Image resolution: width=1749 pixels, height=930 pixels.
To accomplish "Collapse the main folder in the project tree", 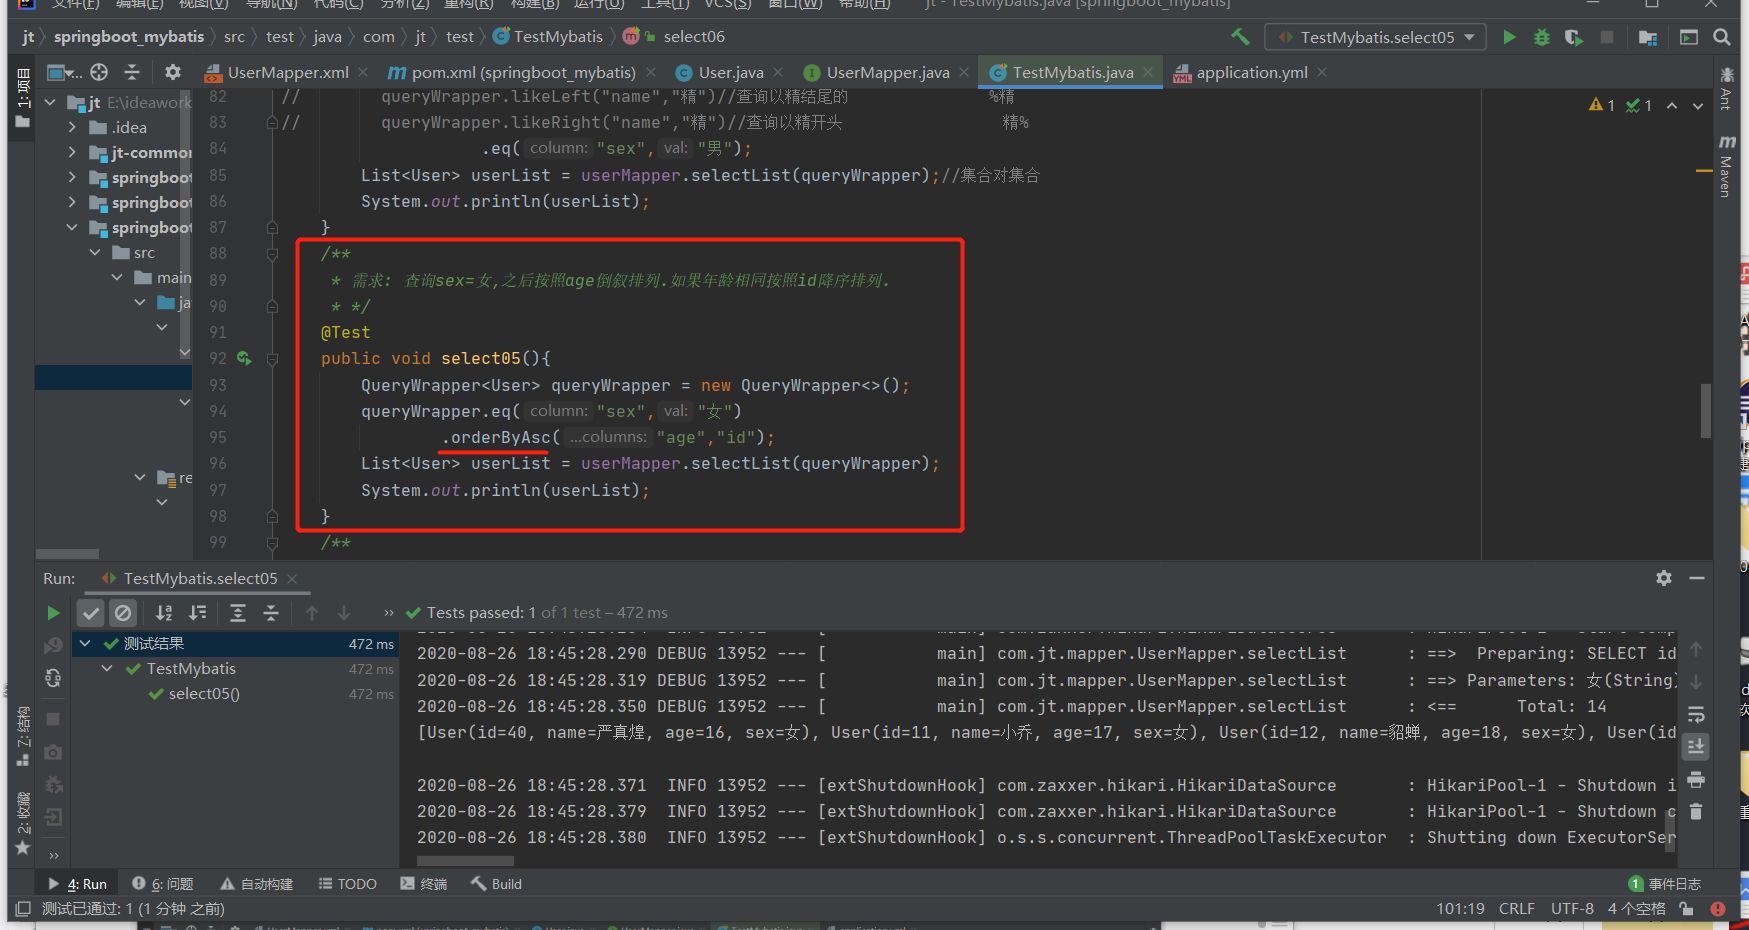I will tap(117, 277).
